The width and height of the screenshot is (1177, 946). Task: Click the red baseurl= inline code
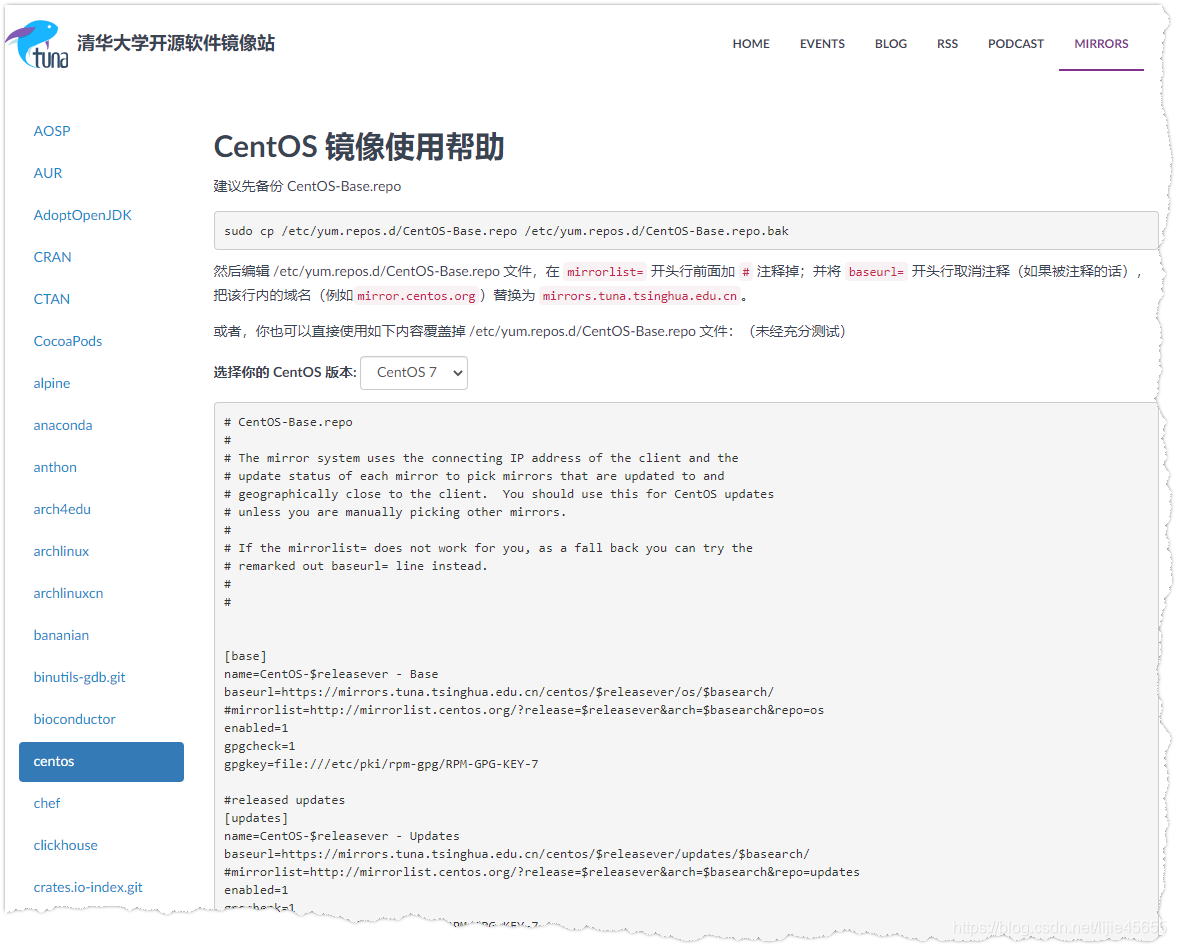point(876,272)
